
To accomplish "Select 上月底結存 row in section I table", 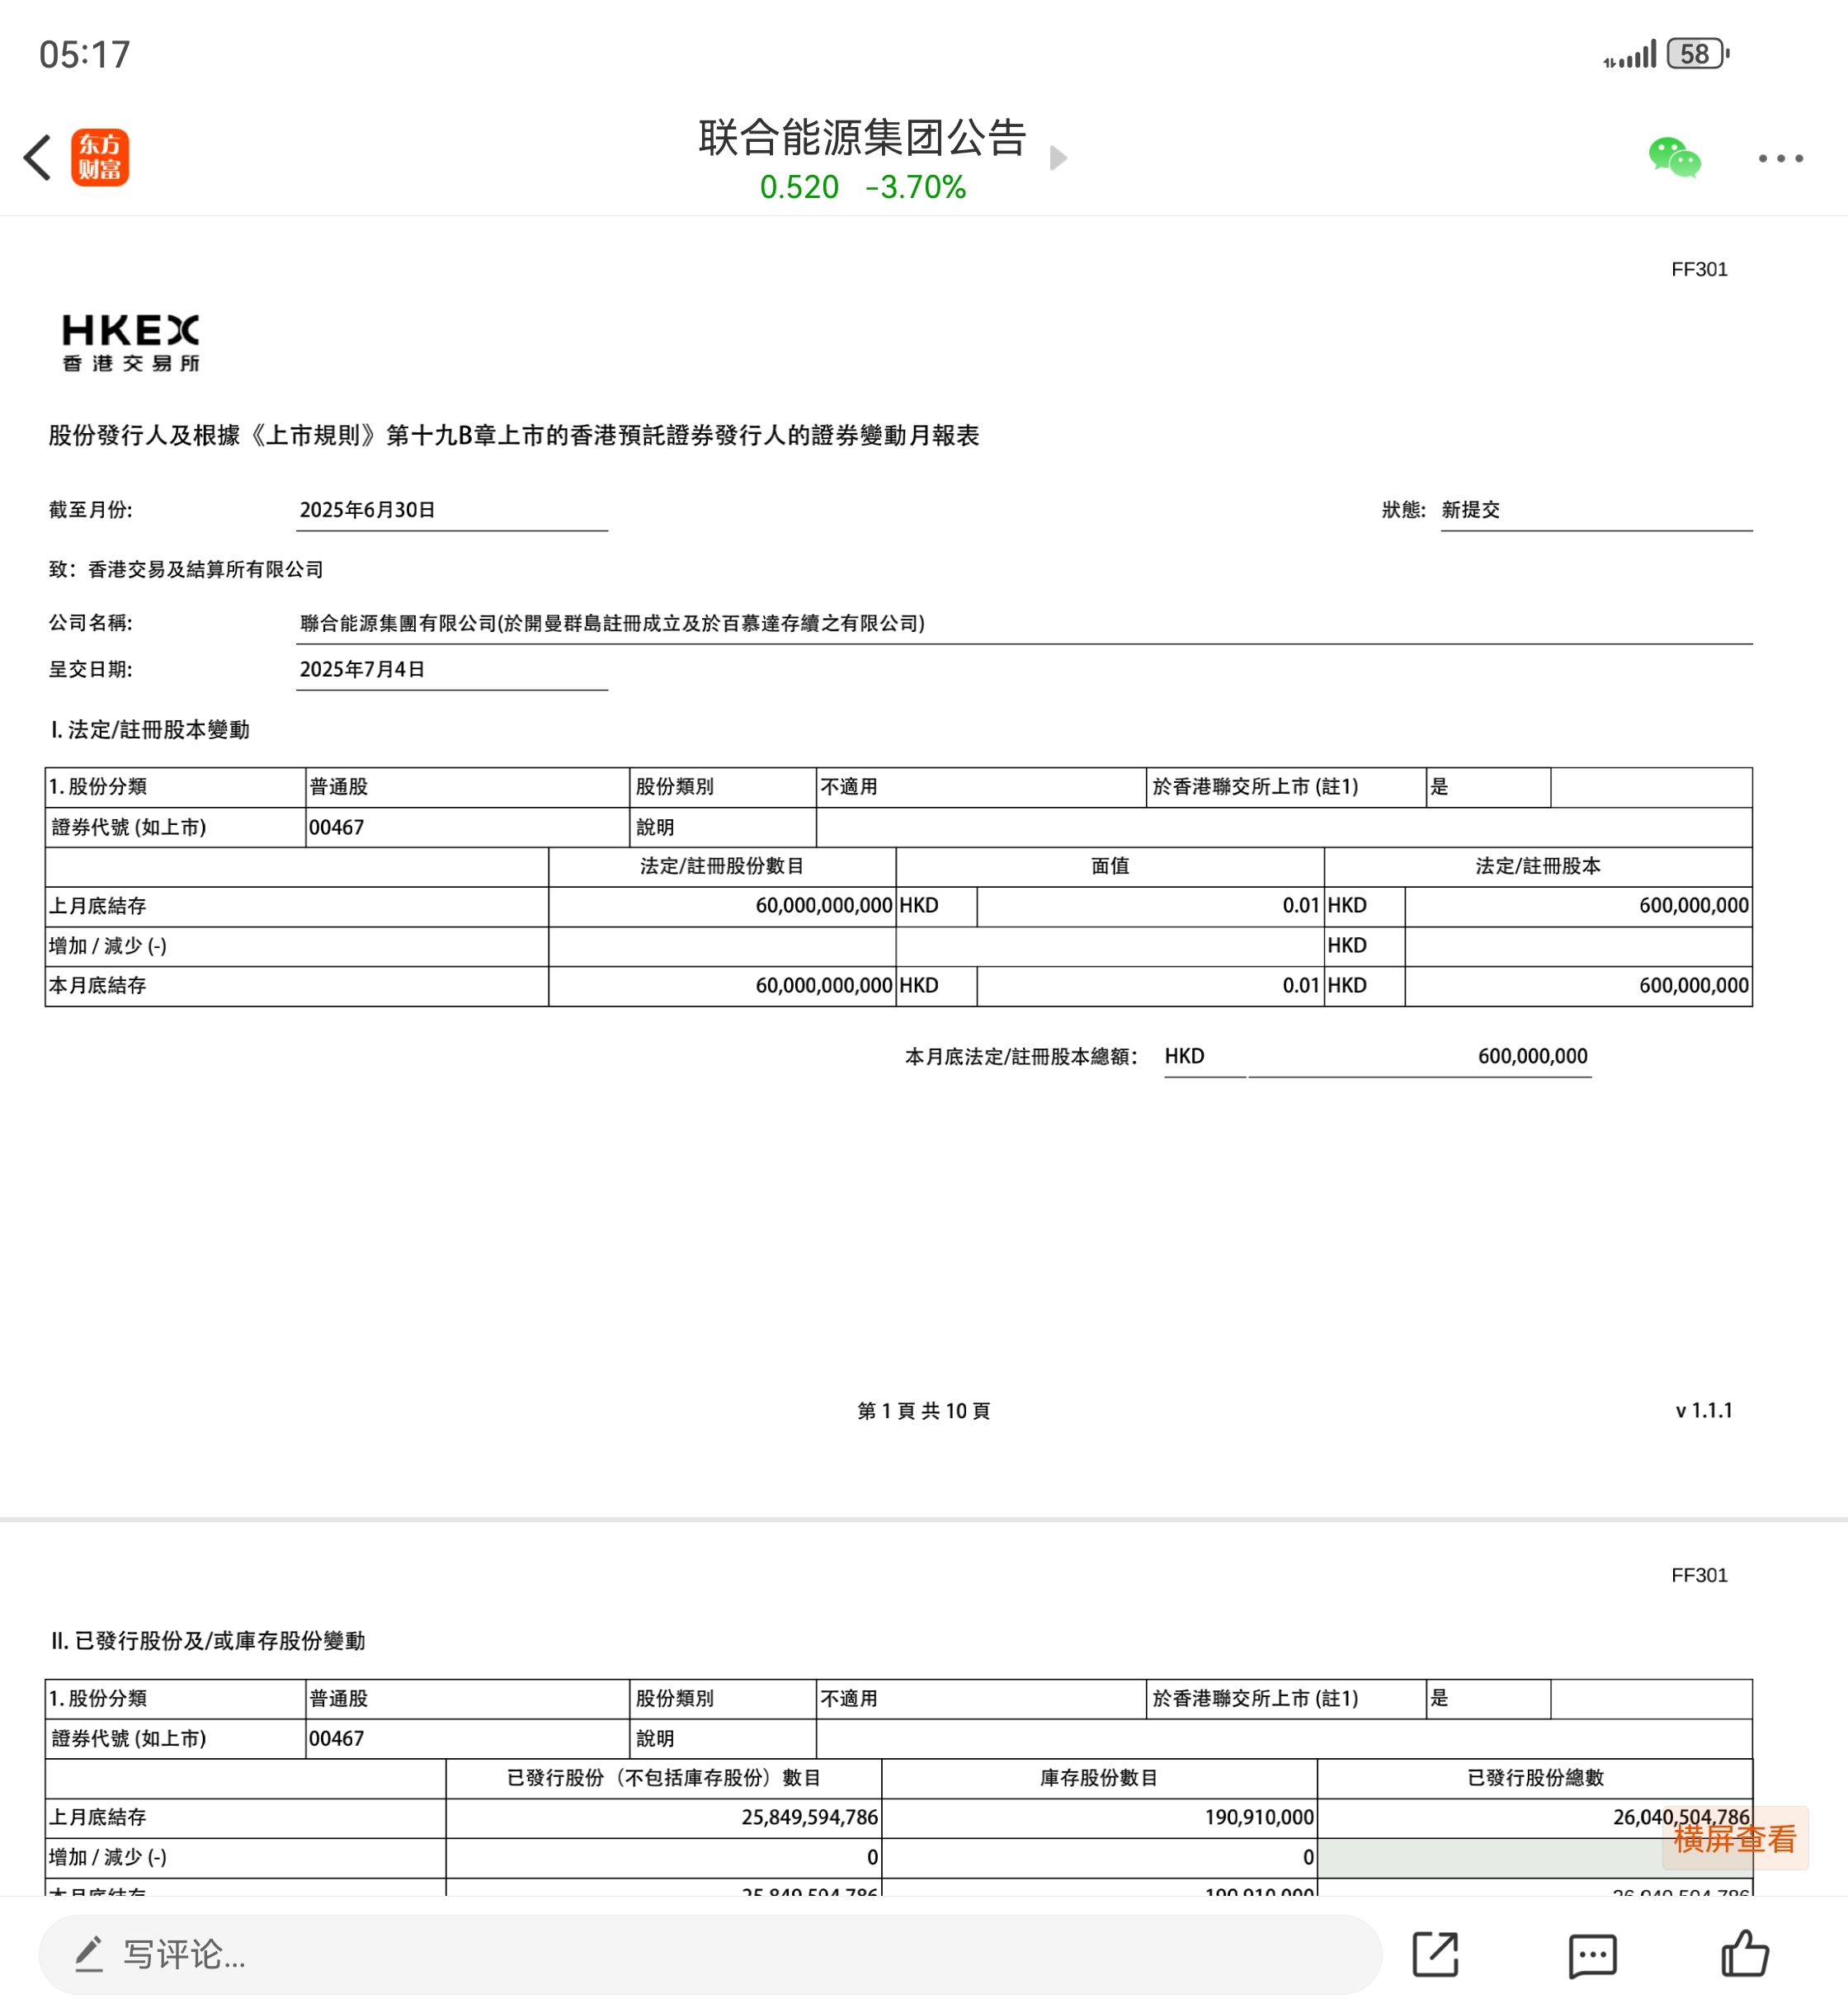I will coord(898,906).
